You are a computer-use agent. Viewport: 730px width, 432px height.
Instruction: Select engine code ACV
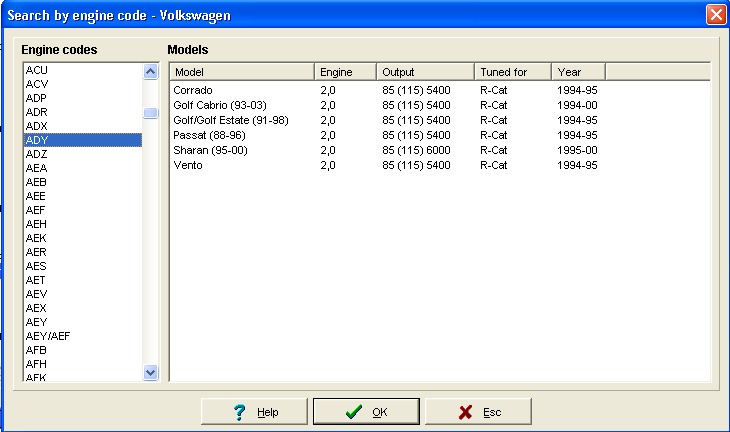[83, 84]
